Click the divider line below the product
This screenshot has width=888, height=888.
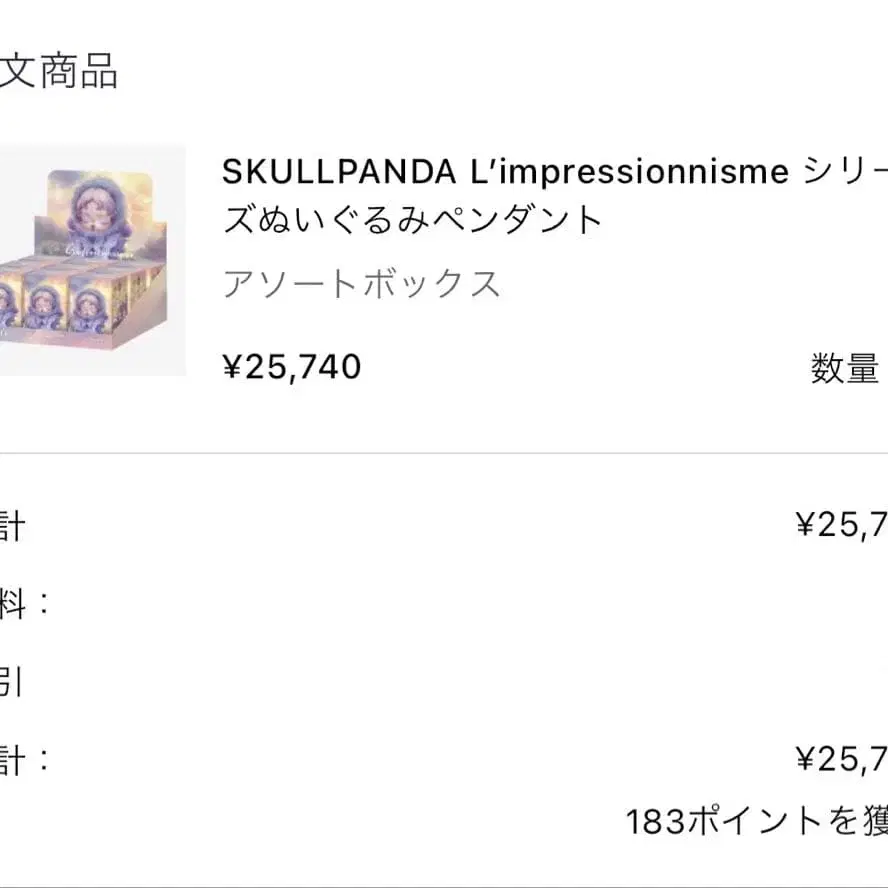[x=444, y=453]
